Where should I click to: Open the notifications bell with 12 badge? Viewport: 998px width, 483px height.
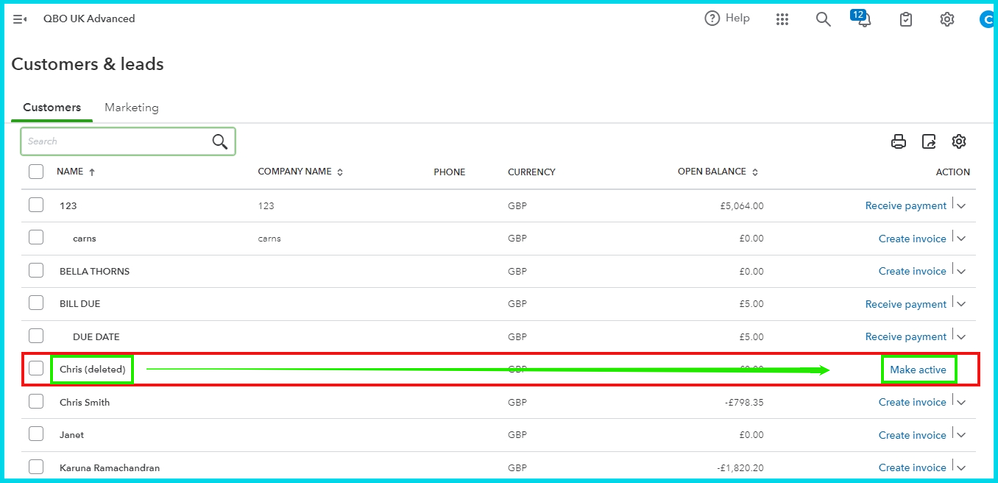tap(862, 19)
